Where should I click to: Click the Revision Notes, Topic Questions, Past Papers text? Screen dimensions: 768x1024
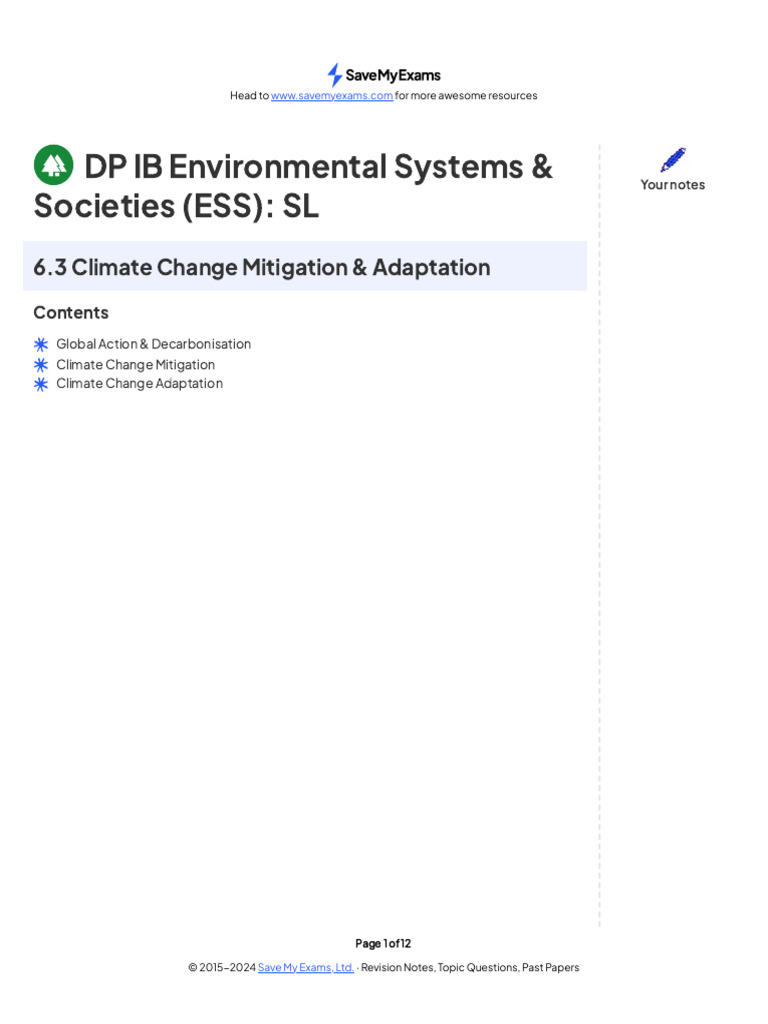tap(470, 967)
